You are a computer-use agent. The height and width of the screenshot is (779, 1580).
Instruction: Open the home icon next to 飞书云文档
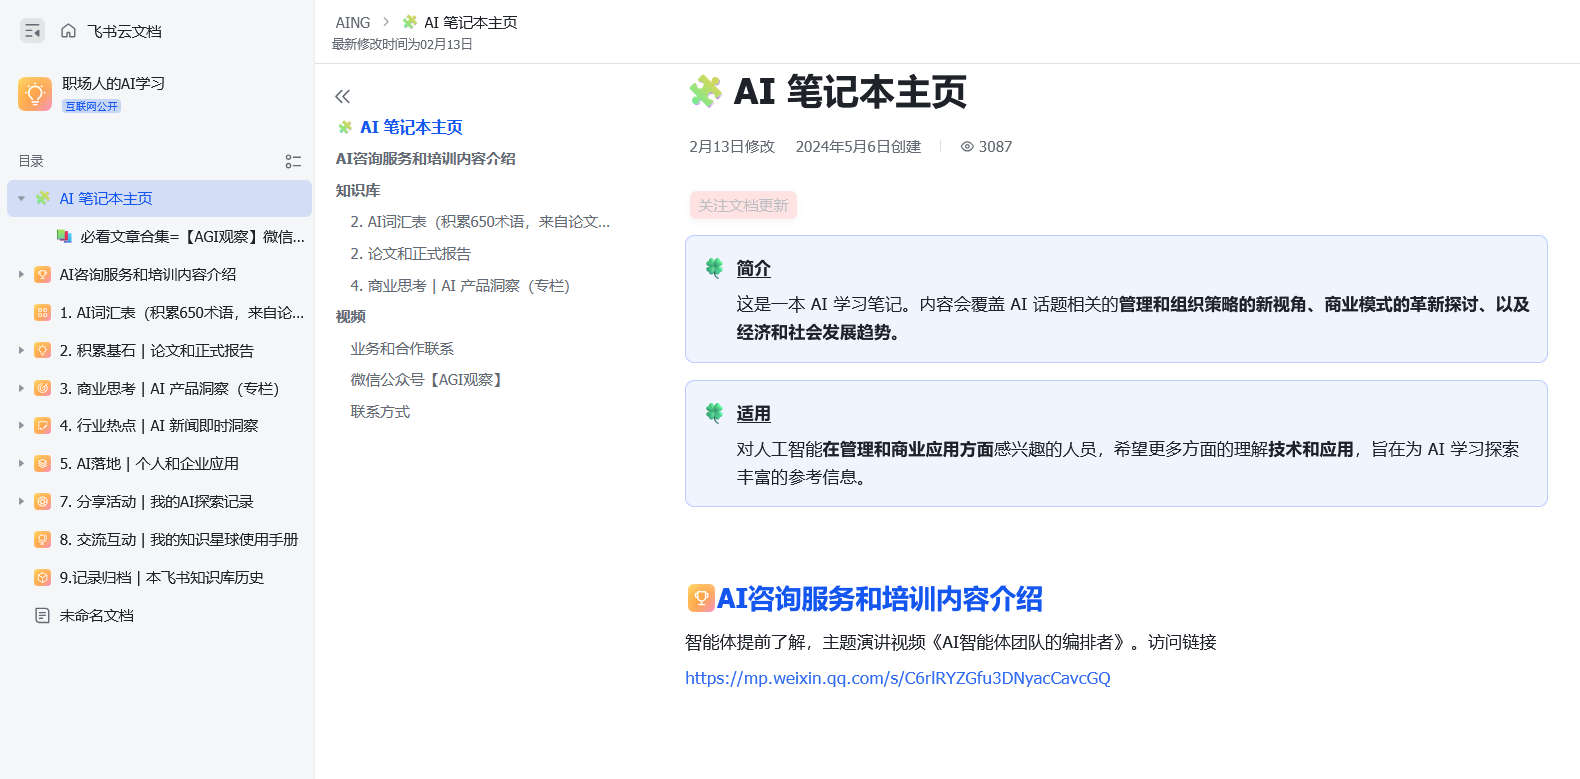tap(68, 31)
